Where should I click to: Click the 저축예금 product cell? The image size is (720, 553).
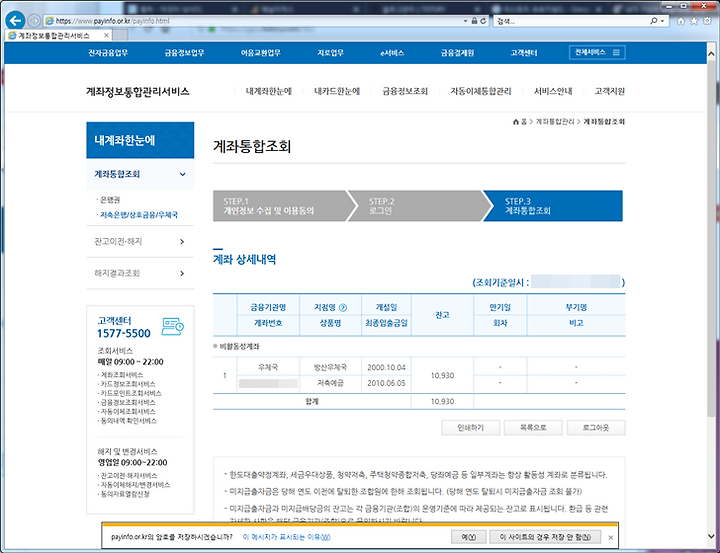tap(330, 383)
